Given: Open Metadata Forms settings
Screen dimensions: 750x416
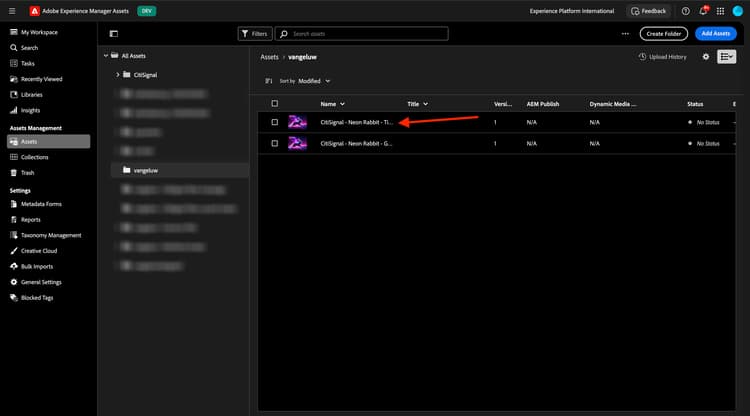Looking at the screenshot, I should click(x=41, y=204).
